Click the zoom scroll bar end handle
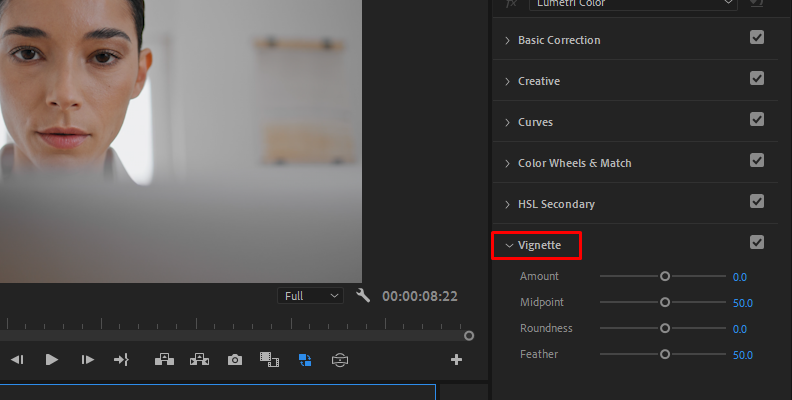The height and width of the screenshot is (400, 792). (469, 335)
